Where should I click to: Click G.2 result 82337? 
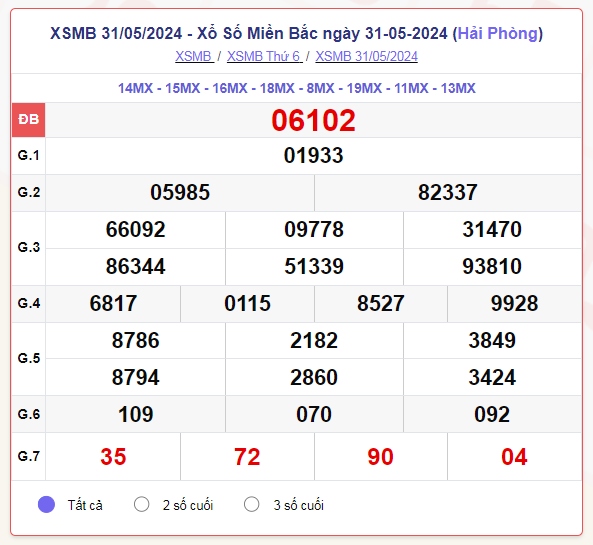click(447, 192)
